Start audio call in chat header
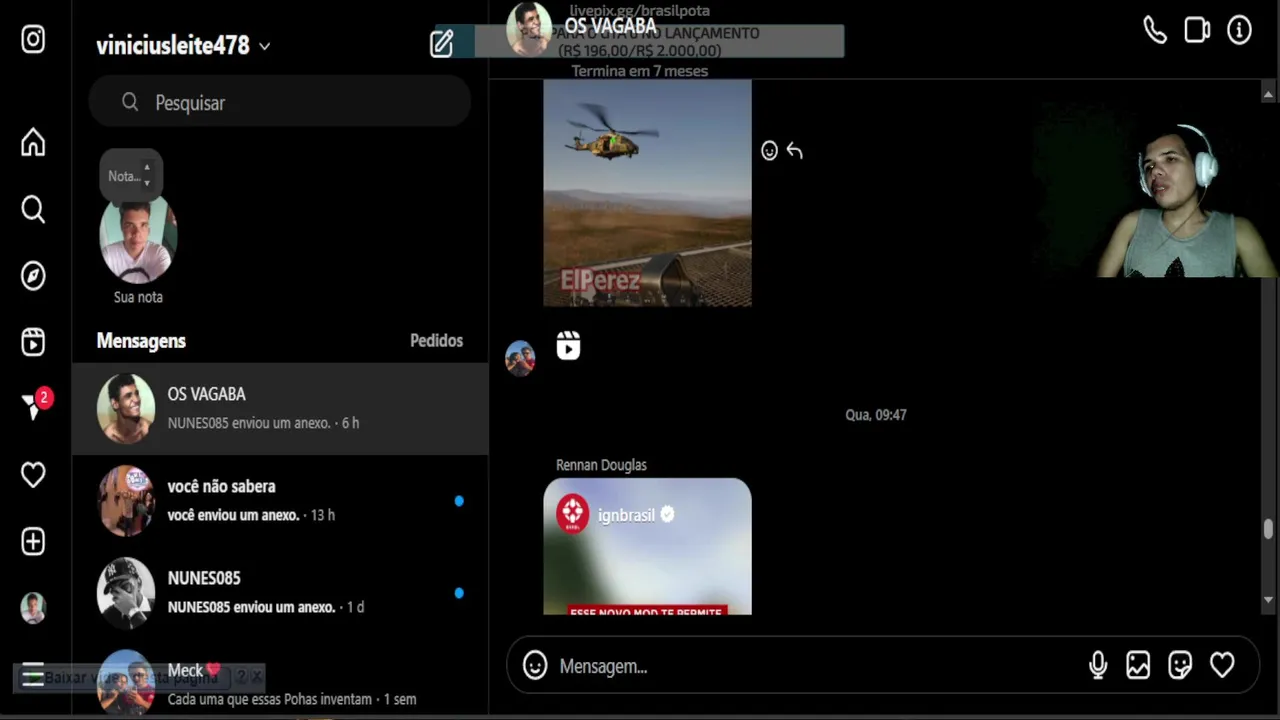Screen dimensions: 1280x720 (1155, 30)
